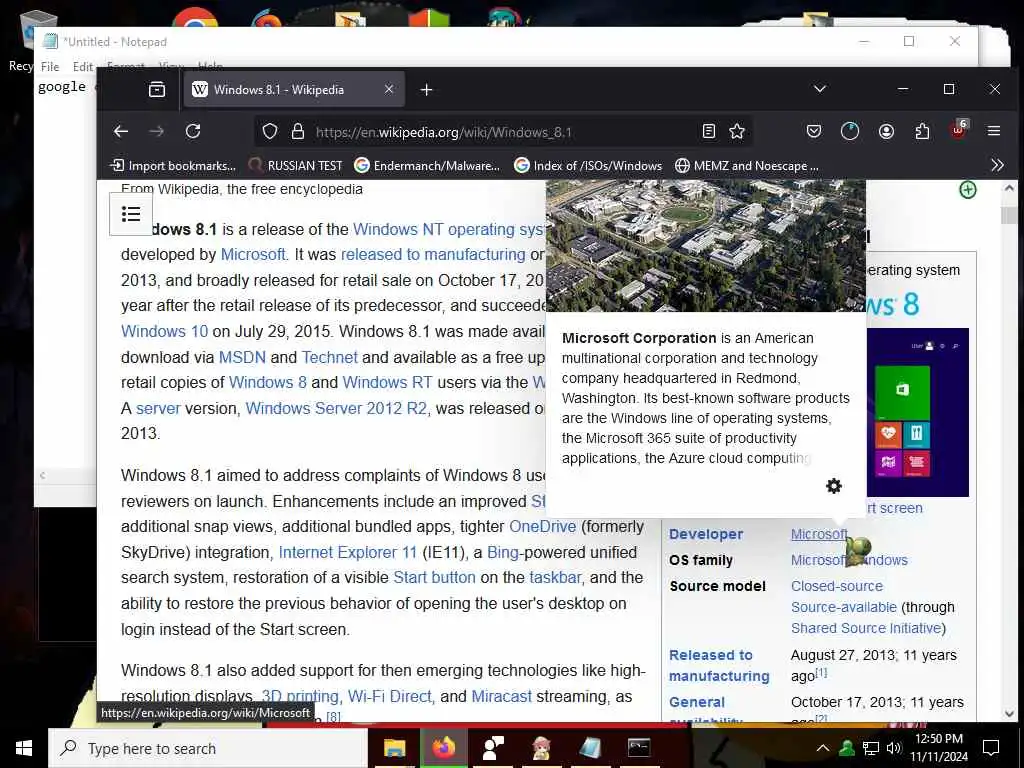Screen dimensions: 1024x768
Task: Follow OneDrive link
Action: (x=543, y=526)
